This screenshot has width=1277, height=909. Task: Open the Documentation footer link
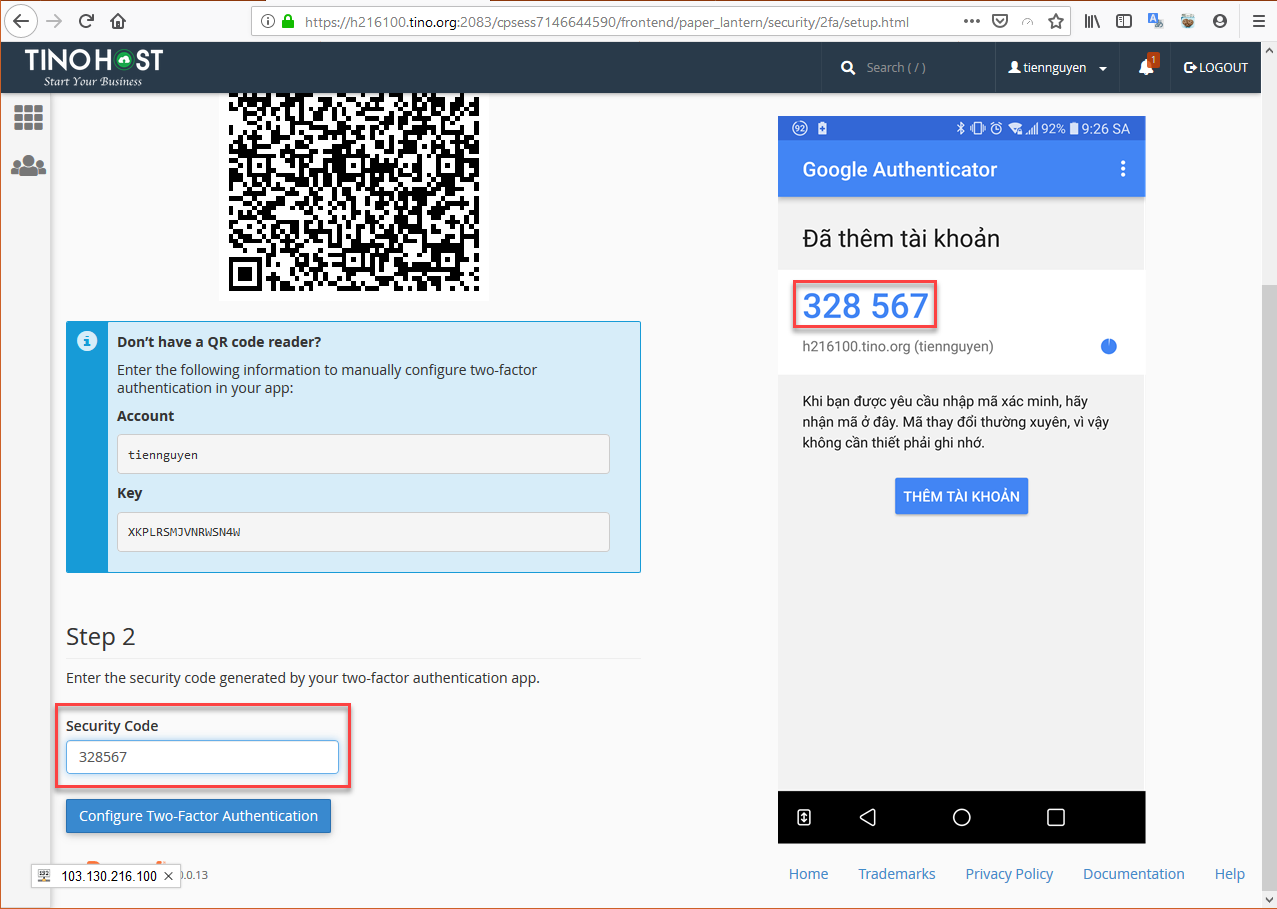click(x=1134, y=874)
